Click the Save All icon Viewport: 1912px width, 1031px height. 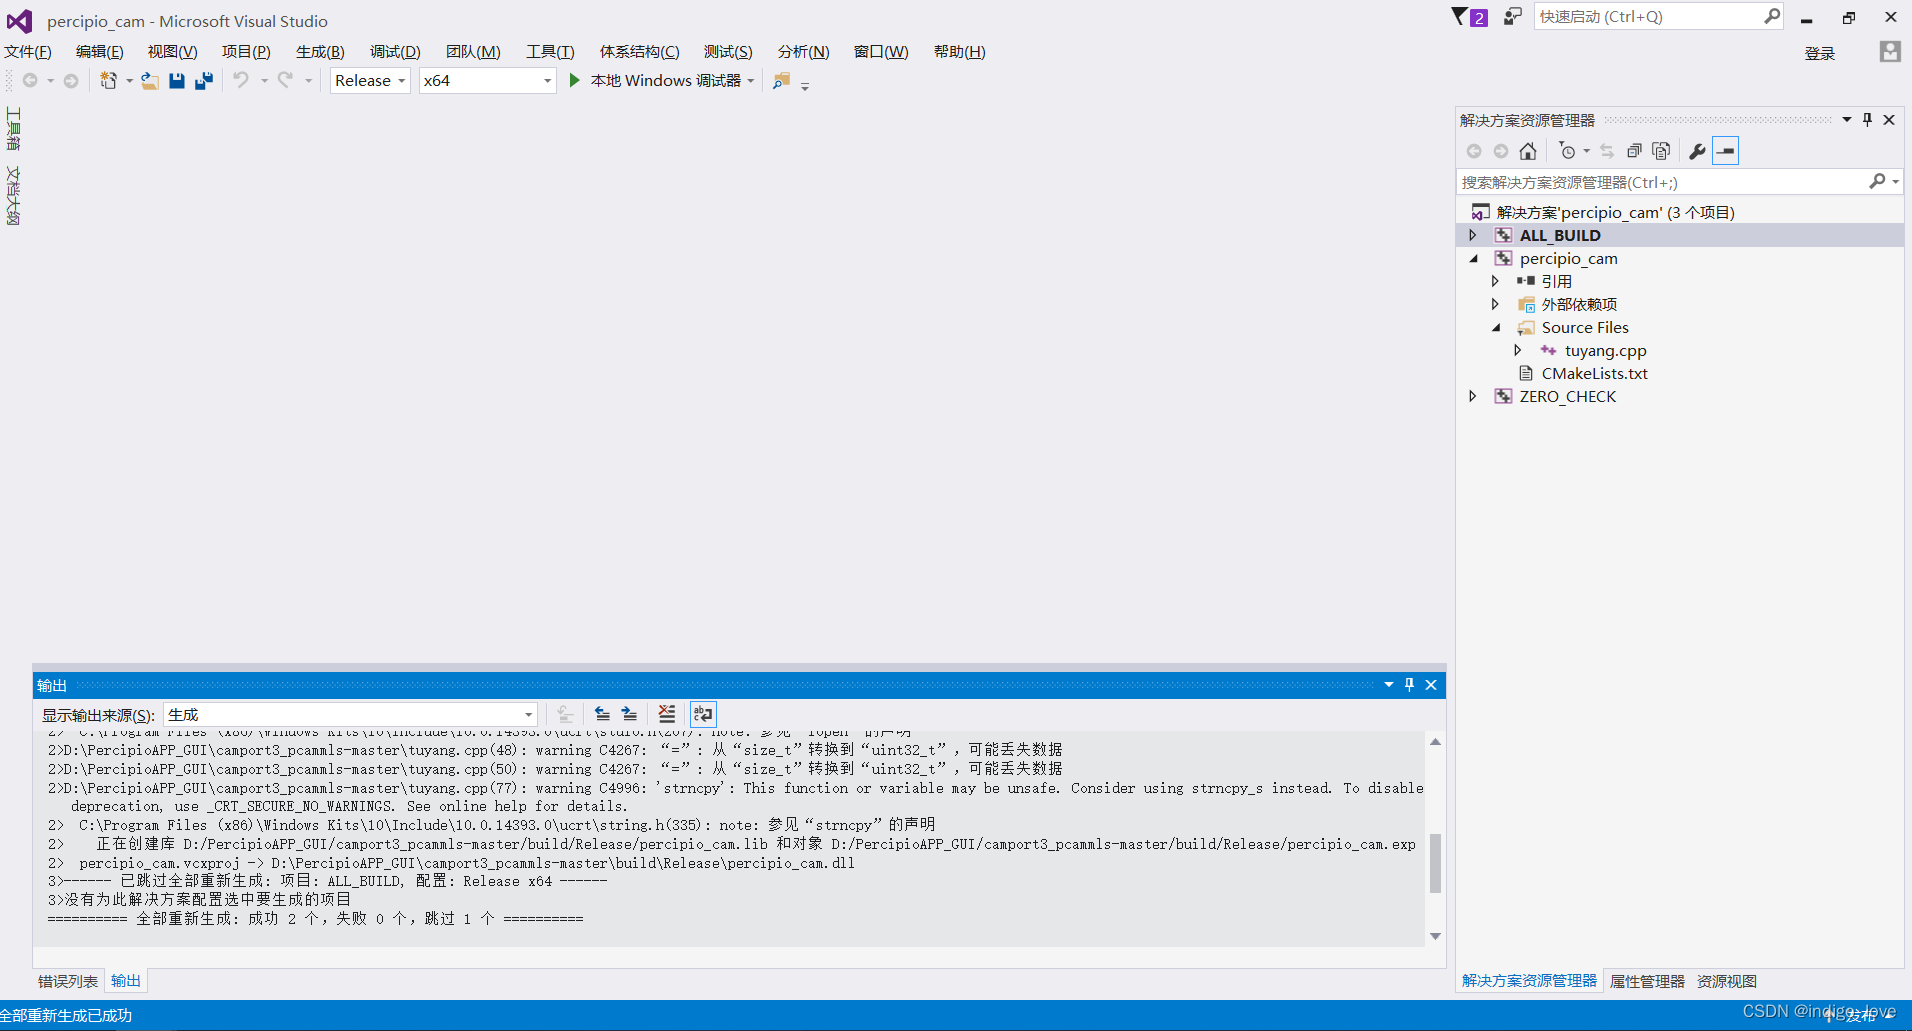(x=204, y=81)
